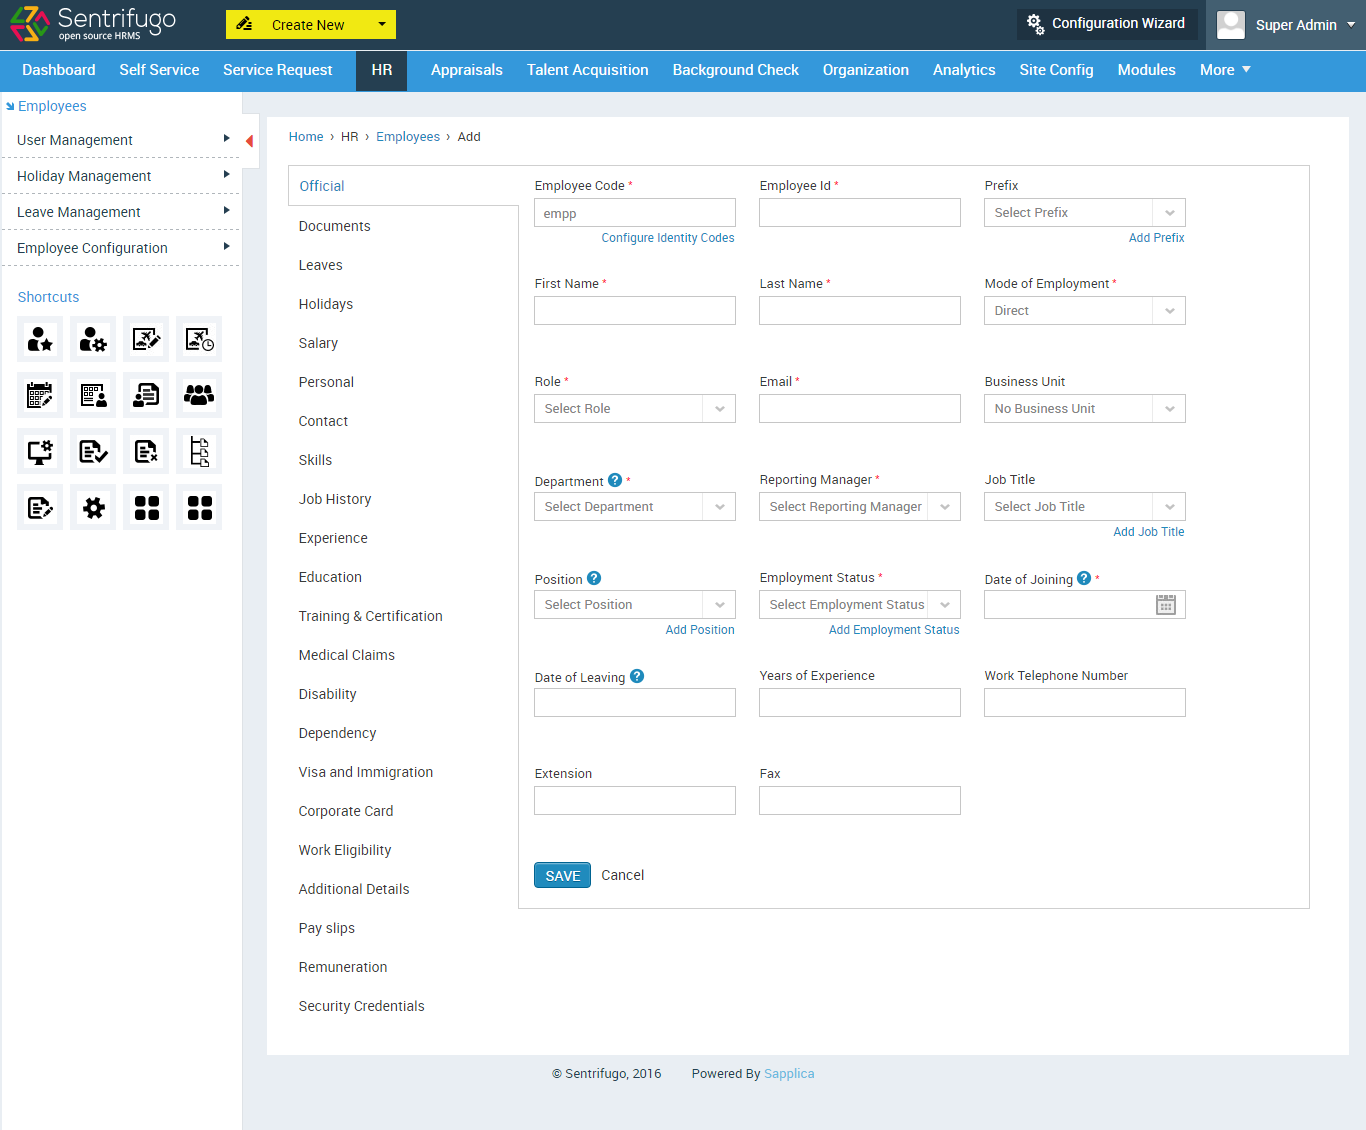Open the document-with-pencil shortcut icon
The width and height of the screenshot is (1366, 1130).
click(x=40, y=508)
